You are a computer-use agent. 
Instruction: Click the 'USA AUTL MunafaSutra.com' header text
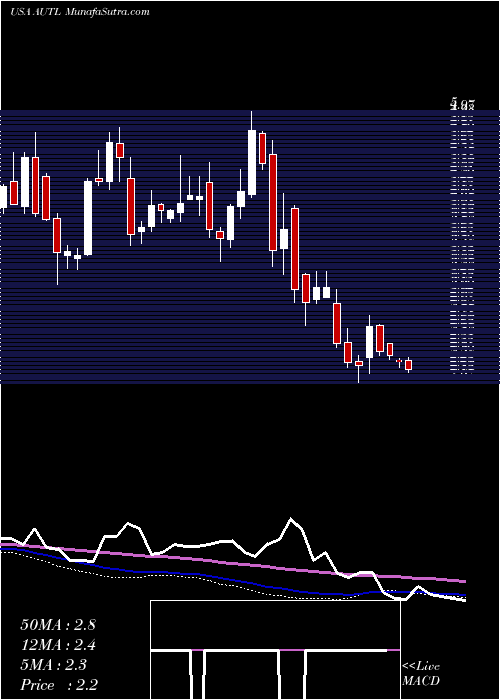pos(79,12)
